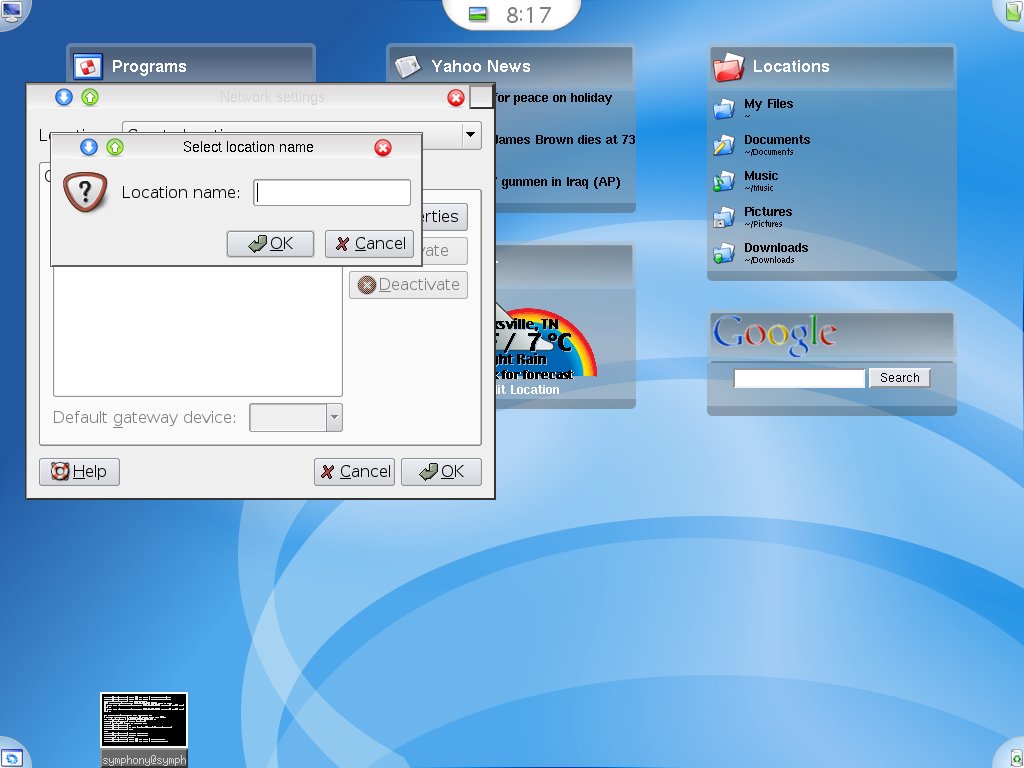Open Help in Network settings
This screenshot has width=1024, height=768.
coord(79,472)
